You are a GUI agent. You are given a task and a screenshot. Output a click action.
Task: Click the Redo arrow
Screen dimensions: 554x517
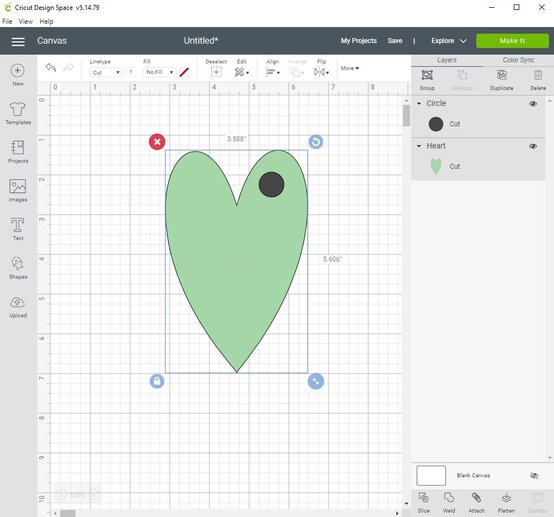68,67
